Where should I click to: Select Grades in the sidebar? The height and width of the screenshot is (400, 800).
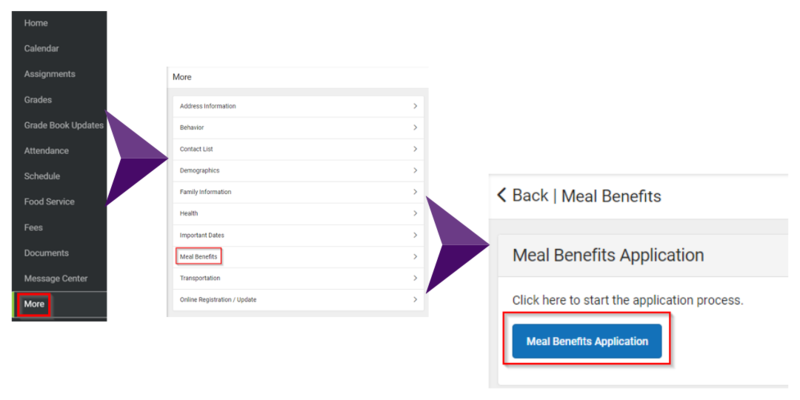[38, 100]
